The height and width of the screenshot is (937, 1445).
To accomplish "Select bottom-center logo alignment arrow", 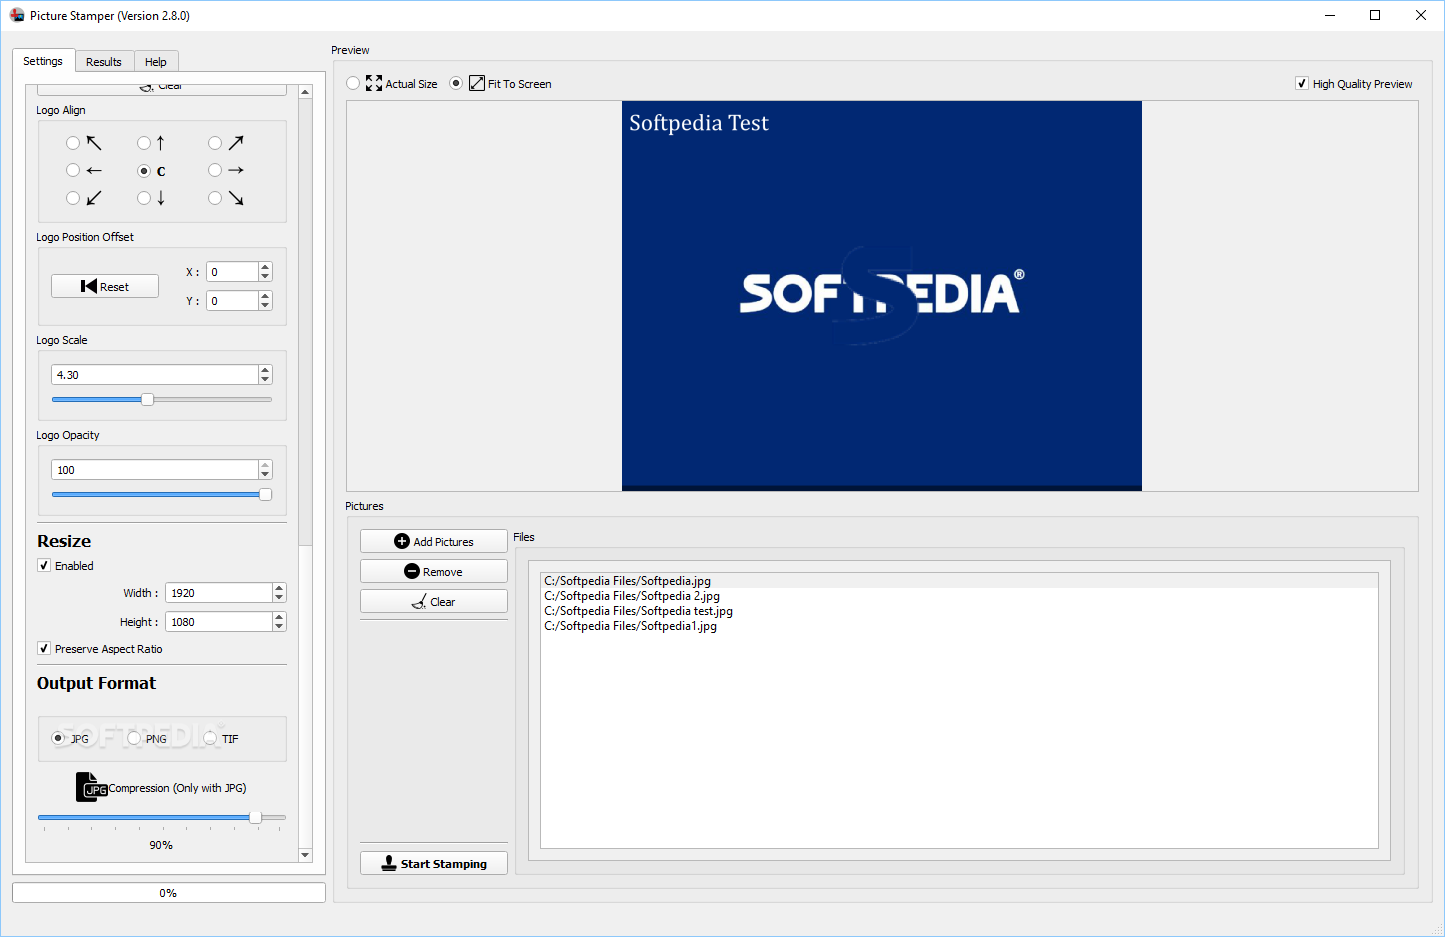I will [152, 198].
